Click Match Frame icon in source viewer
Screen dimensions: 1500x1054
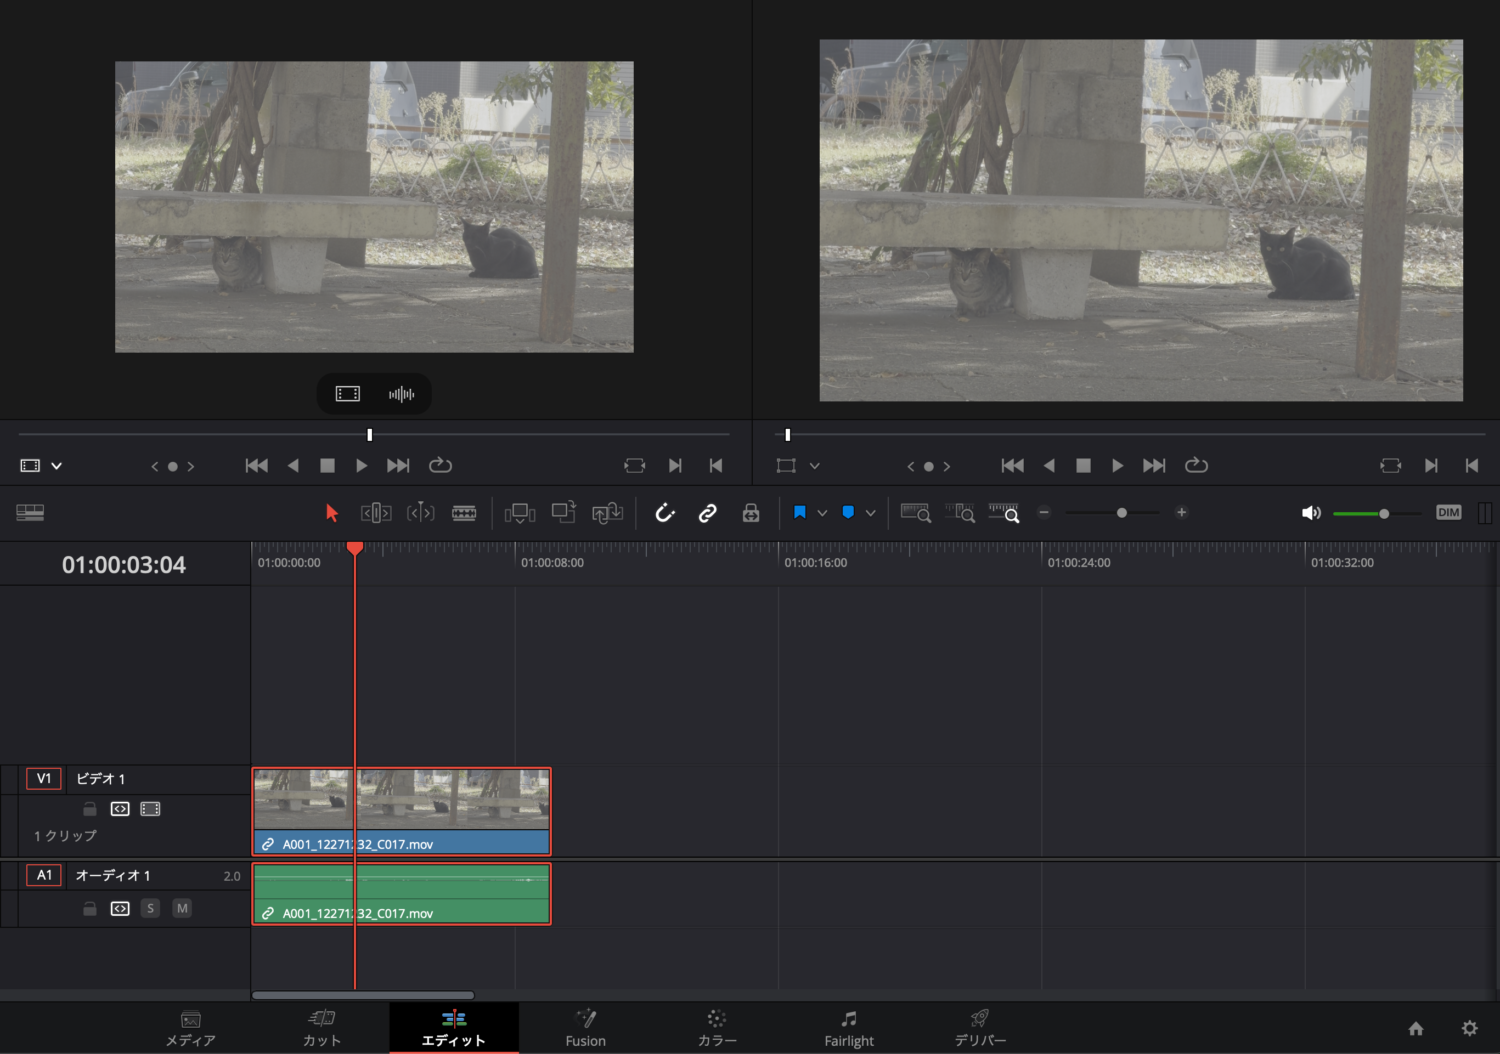[x=635, y=466]
